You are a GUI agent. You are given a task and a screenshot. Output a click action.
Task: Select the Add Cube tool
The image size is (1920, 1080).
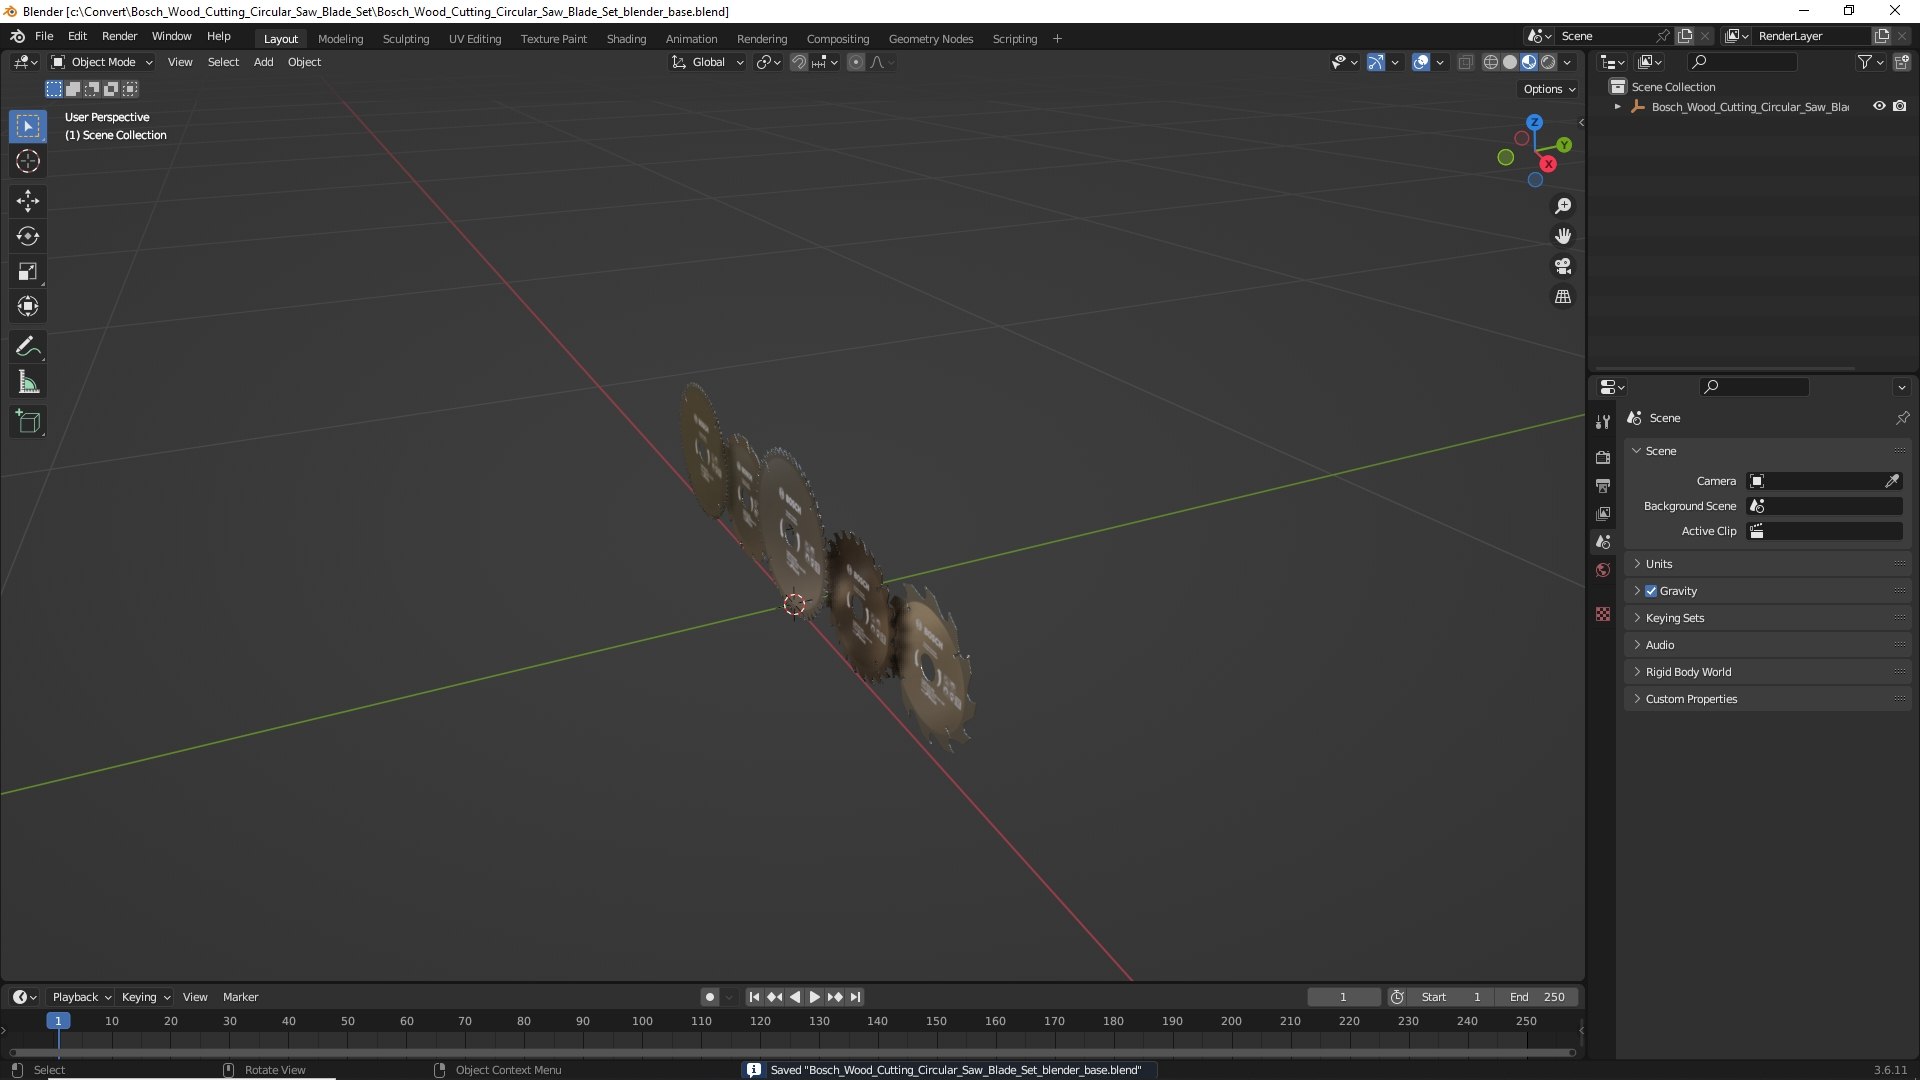(x=28, y=422)
